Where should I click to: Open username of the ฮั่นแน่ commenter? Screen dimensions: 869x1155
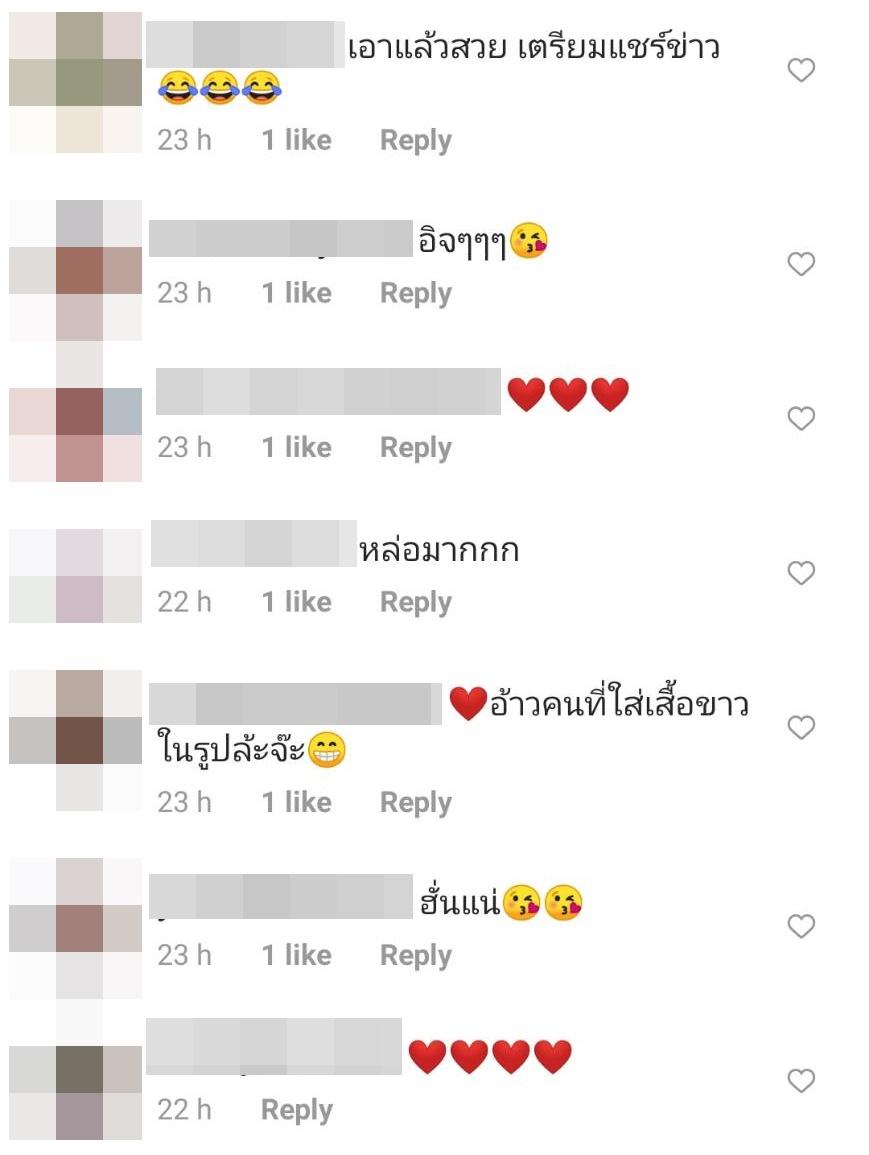281,896
